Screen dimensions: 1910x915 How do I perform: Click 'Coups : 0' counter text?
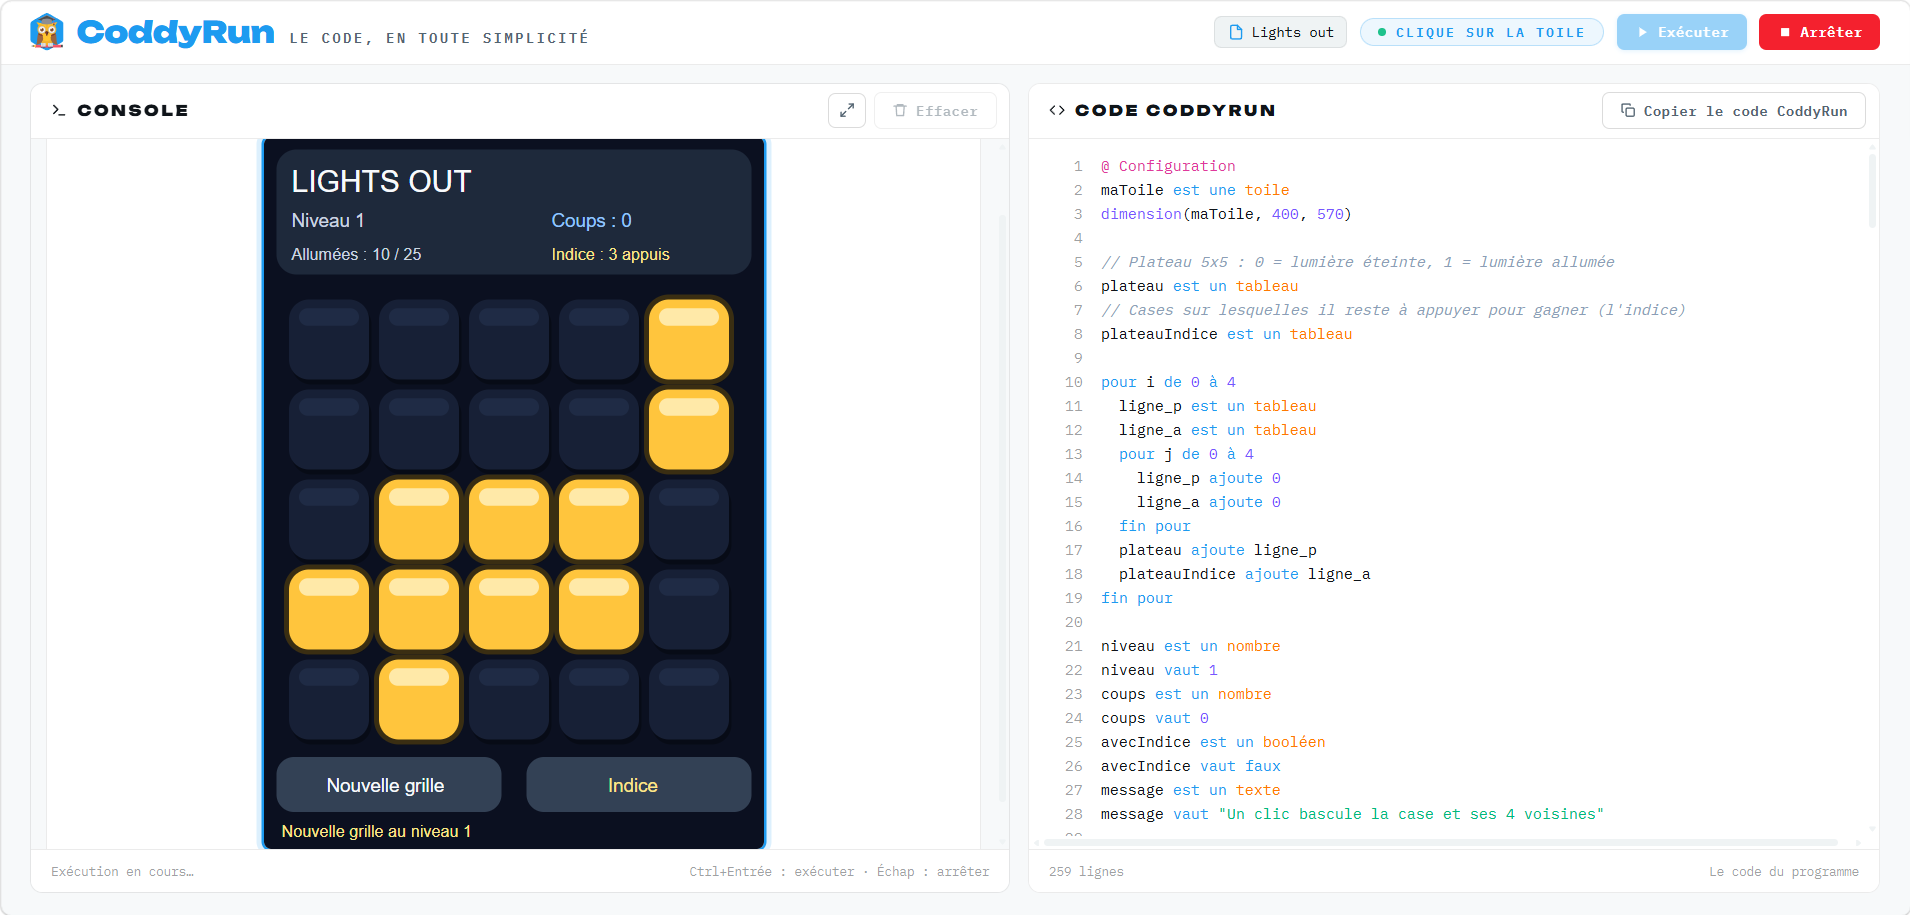coord(591,220)
